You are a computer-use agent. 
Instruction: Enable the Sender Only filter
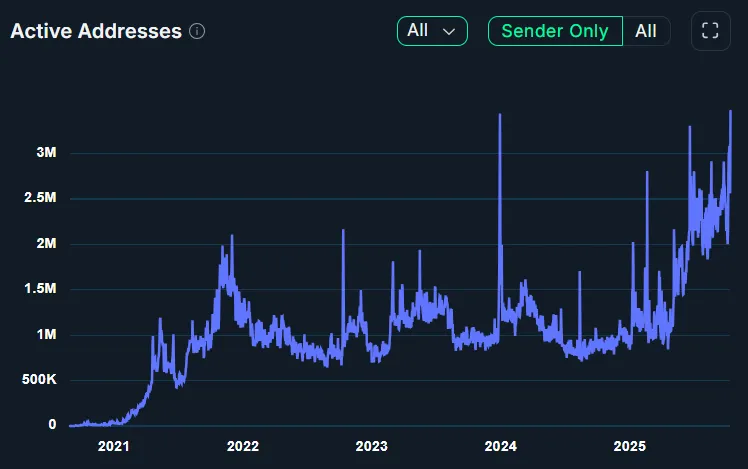point(555,31)
